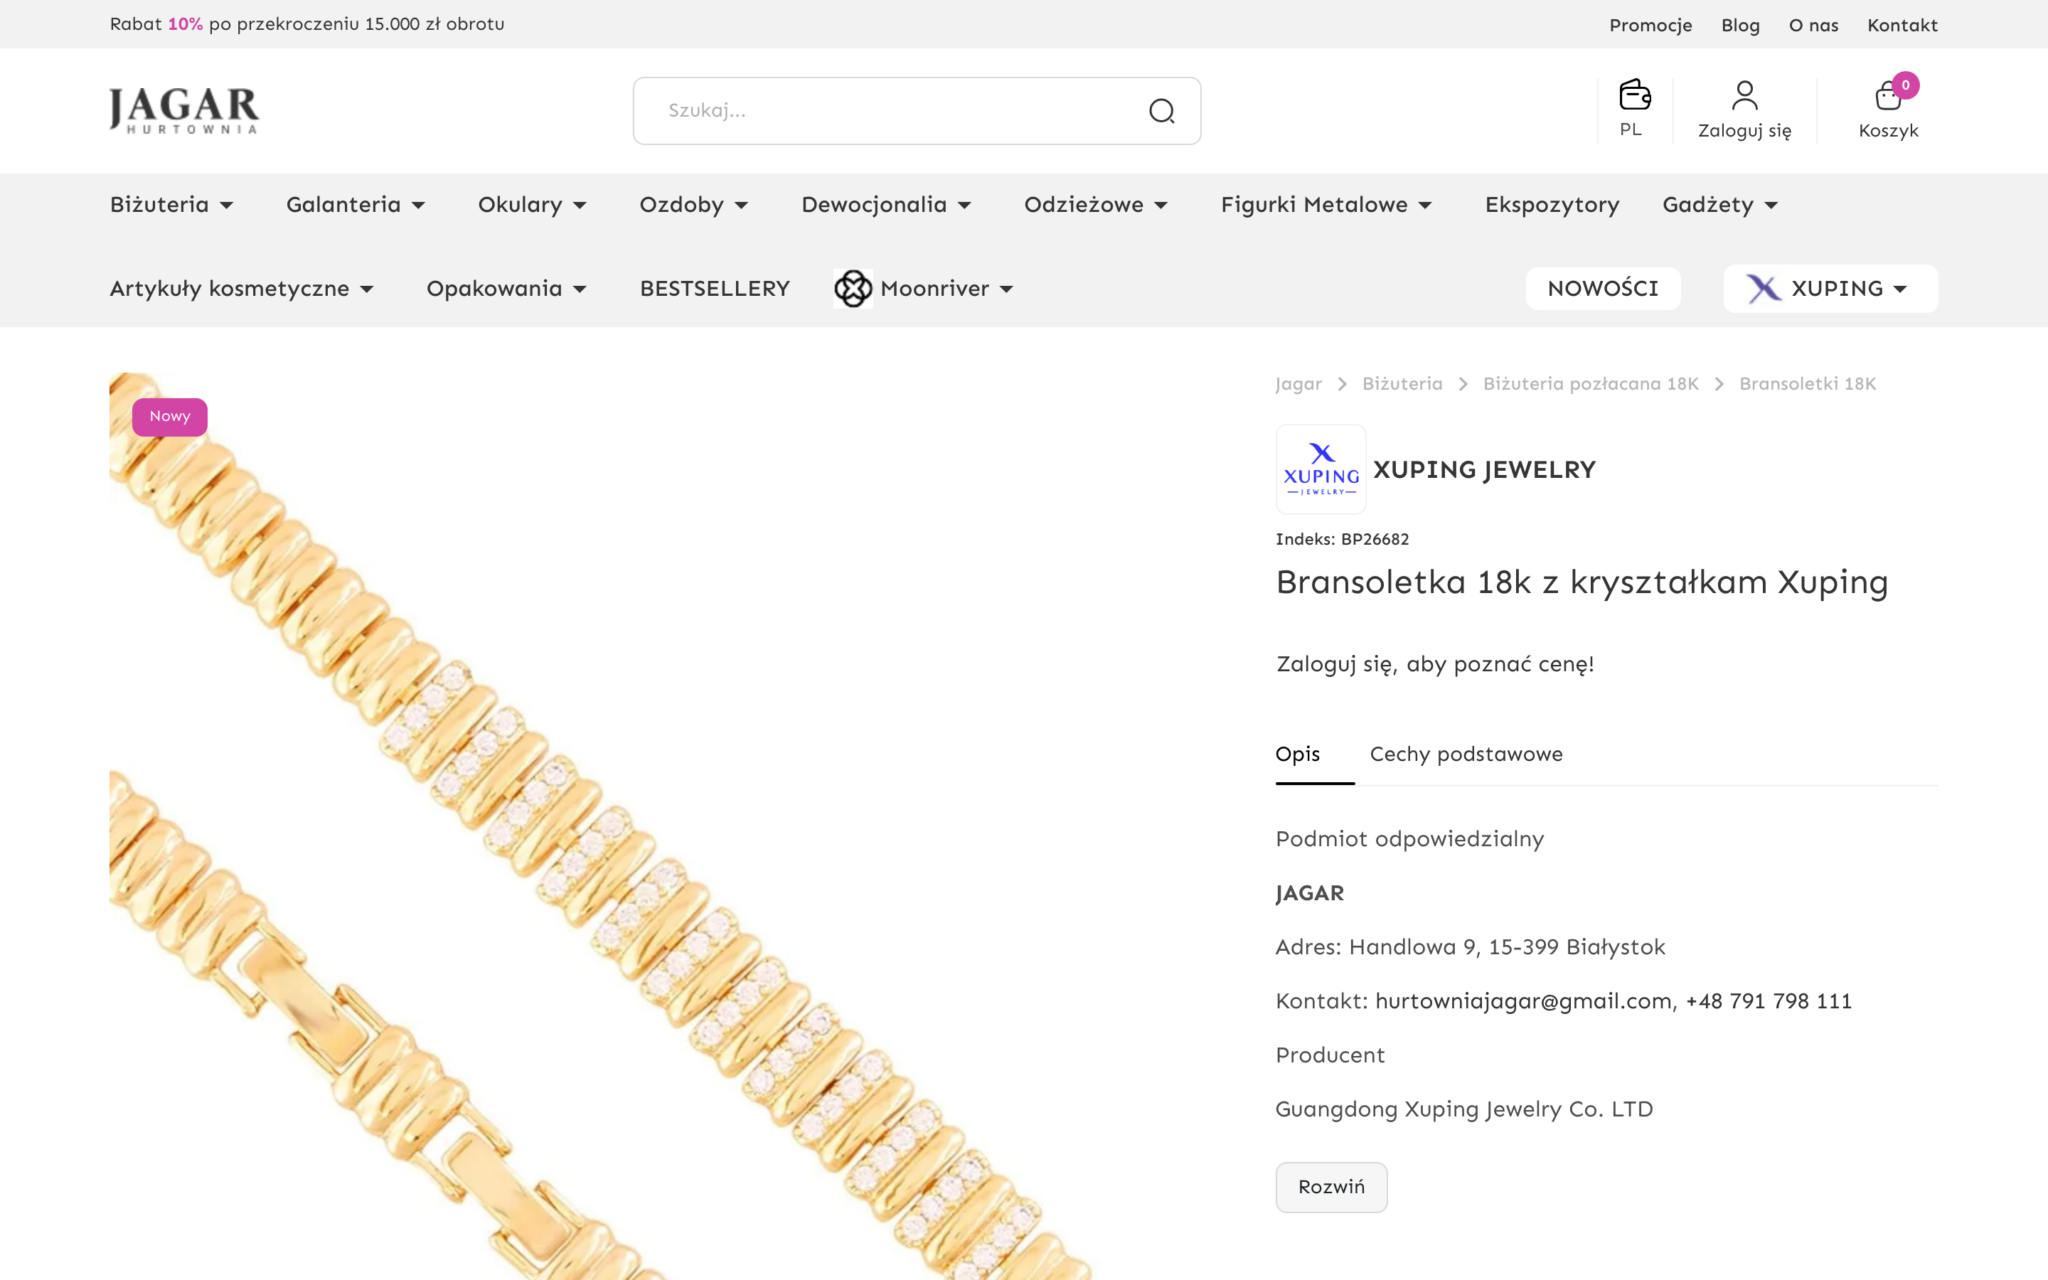2048x1280 pixels.
Task: Expand the Figurki Metalowe menu
Action: pyautogui.click(x=1326, y=205)
